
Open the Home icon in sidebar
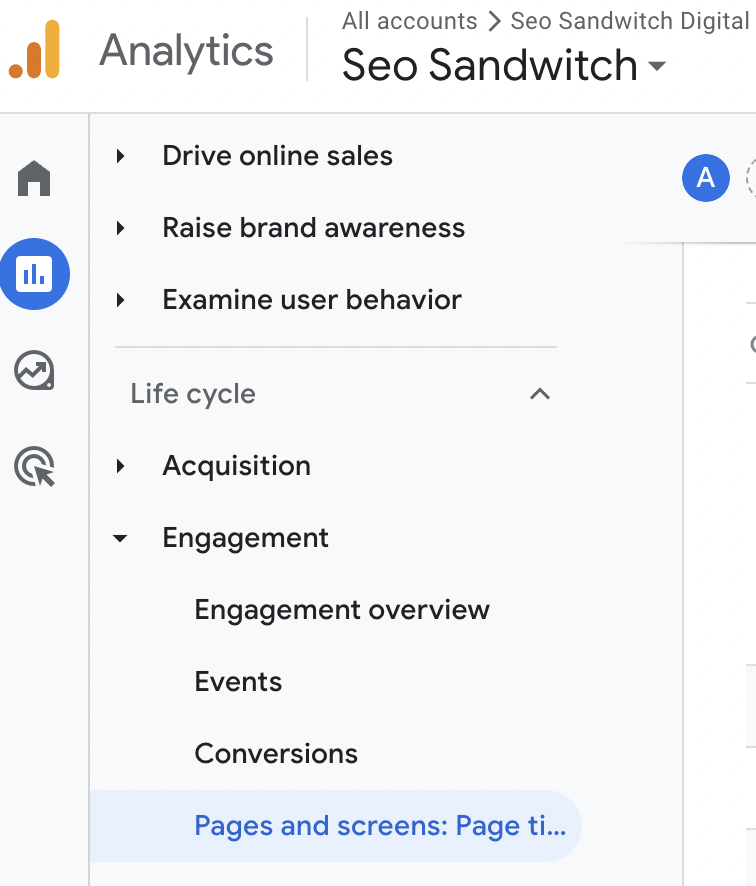pos(34,180)
